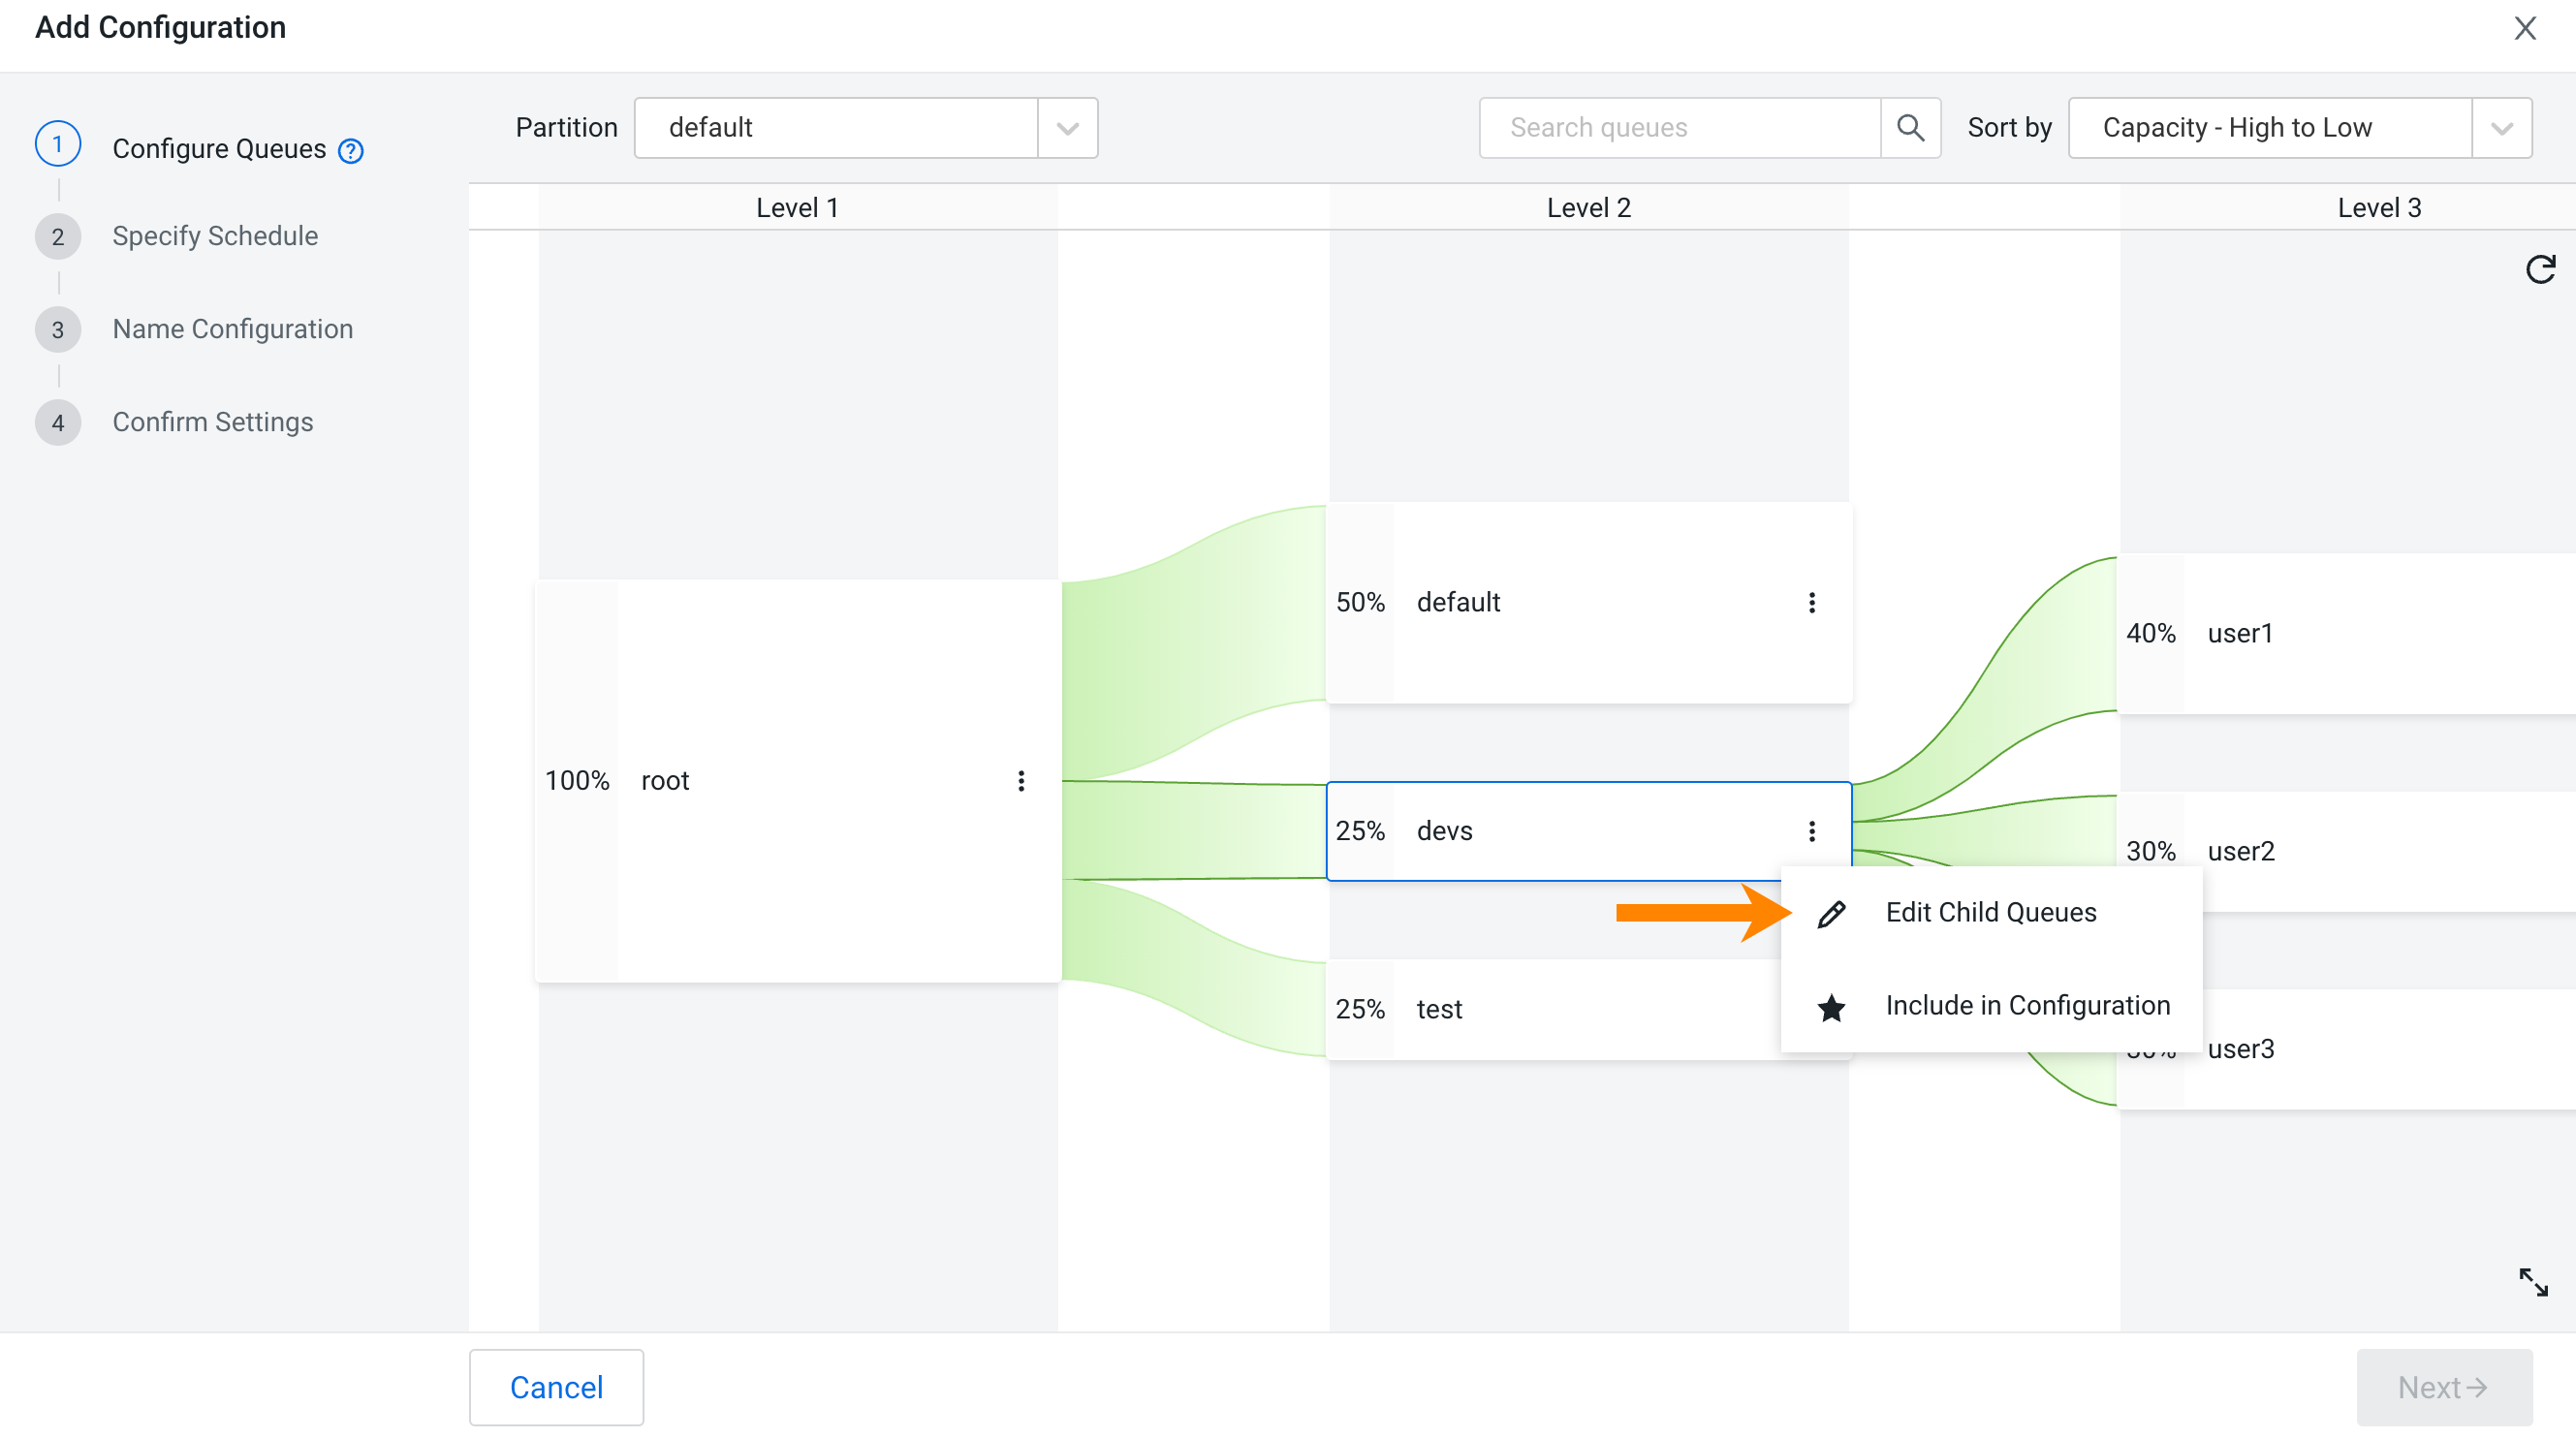Viewport: 2576px width, 1438px height.
Task: Open the kebab menu on the default queue
Action: click(x=1812, y=602)
